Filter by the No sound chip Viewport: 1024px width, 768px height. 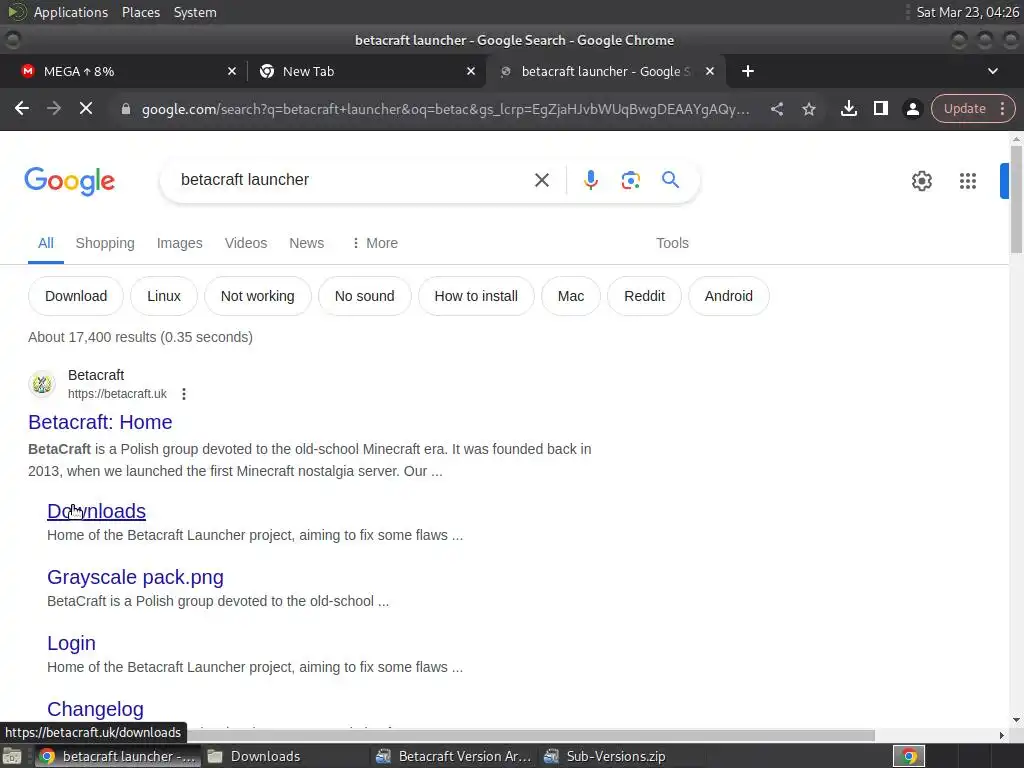[364, 296]
